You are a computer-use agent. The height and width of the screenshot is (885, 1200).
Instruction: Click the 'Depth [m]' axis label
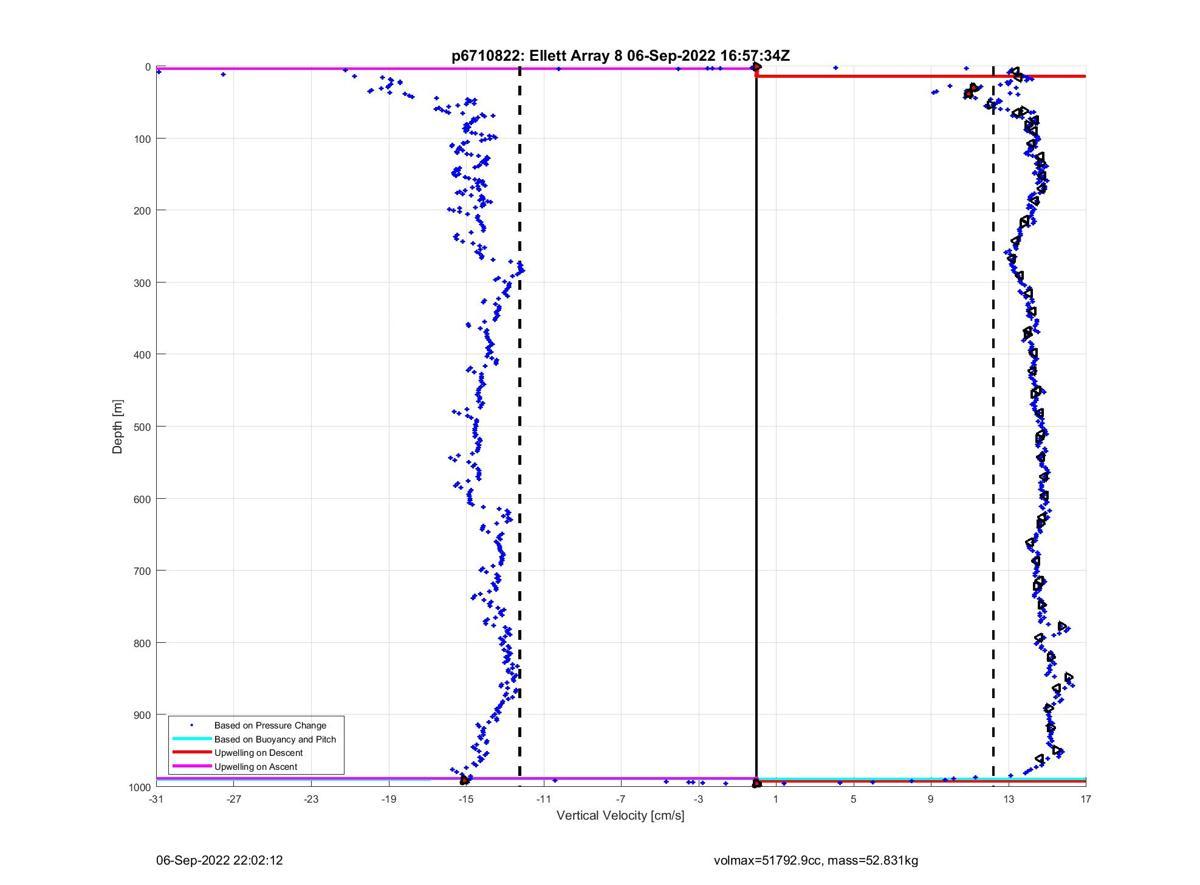118,427
